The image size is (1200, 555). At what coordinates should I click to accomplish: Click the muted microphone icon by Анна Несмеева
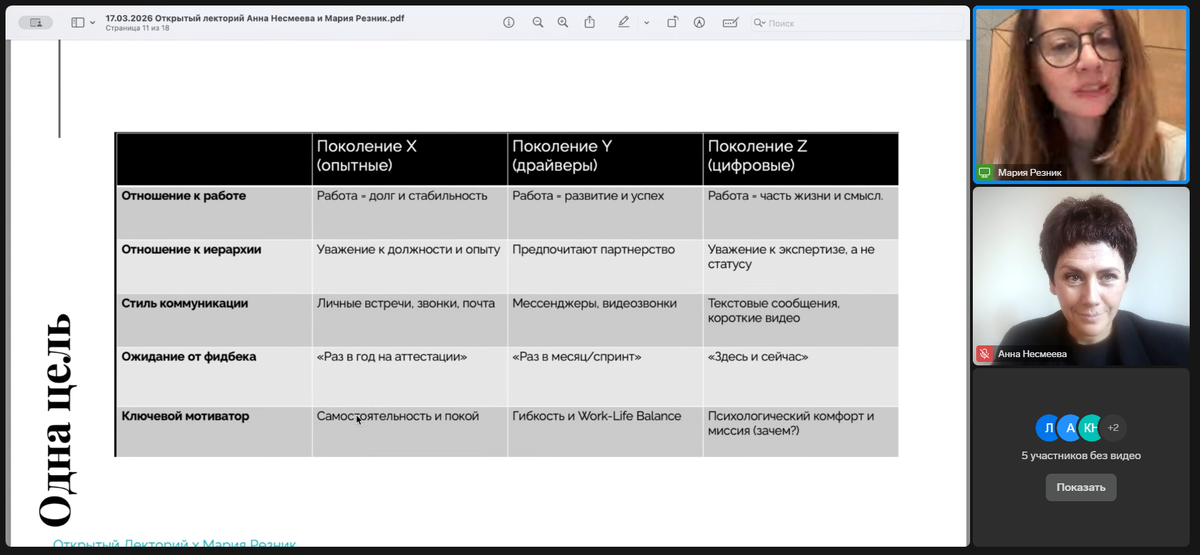(984, 353)
